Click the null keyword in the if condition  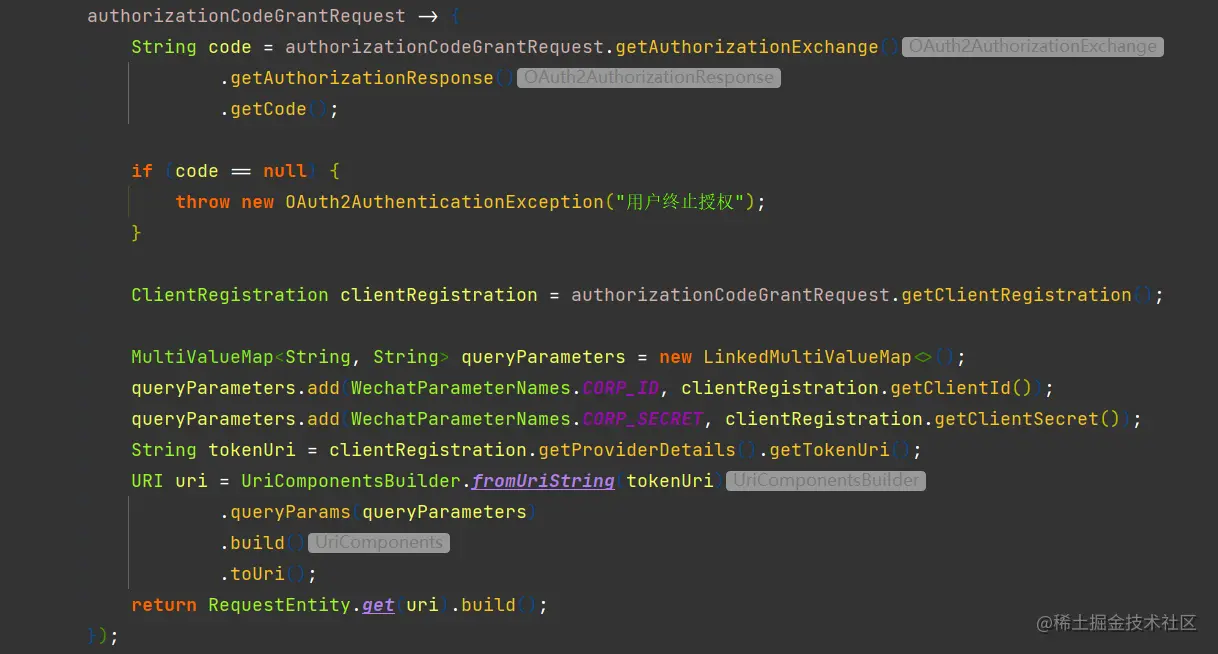285,171
